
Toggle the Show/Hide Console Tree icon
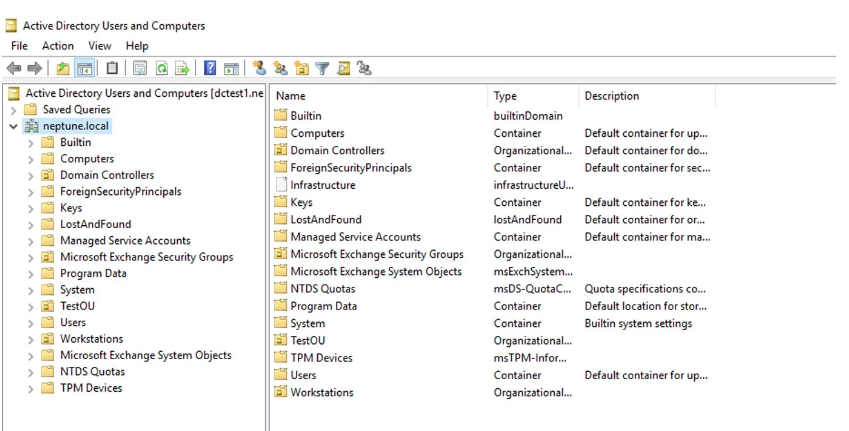point(85,68)
